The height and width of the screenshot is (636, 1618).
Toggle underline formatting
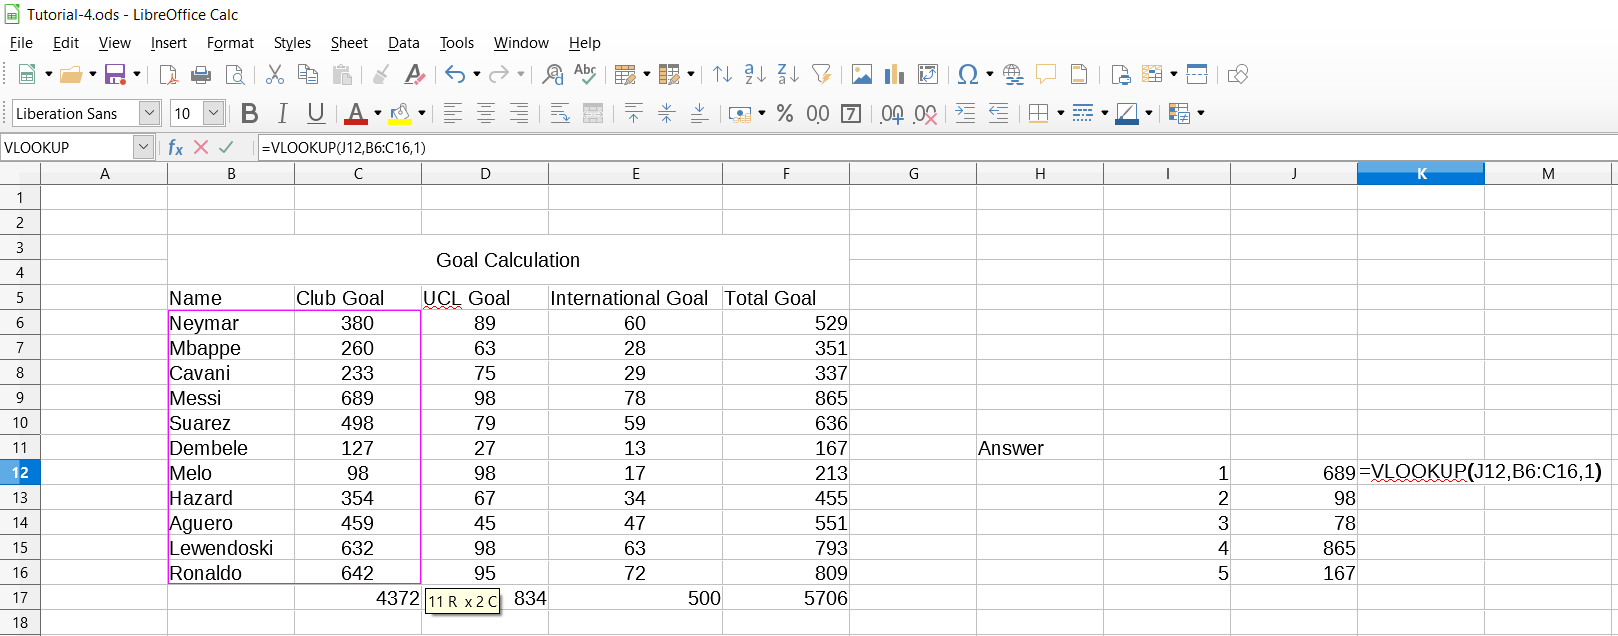(x=316, y=114)
